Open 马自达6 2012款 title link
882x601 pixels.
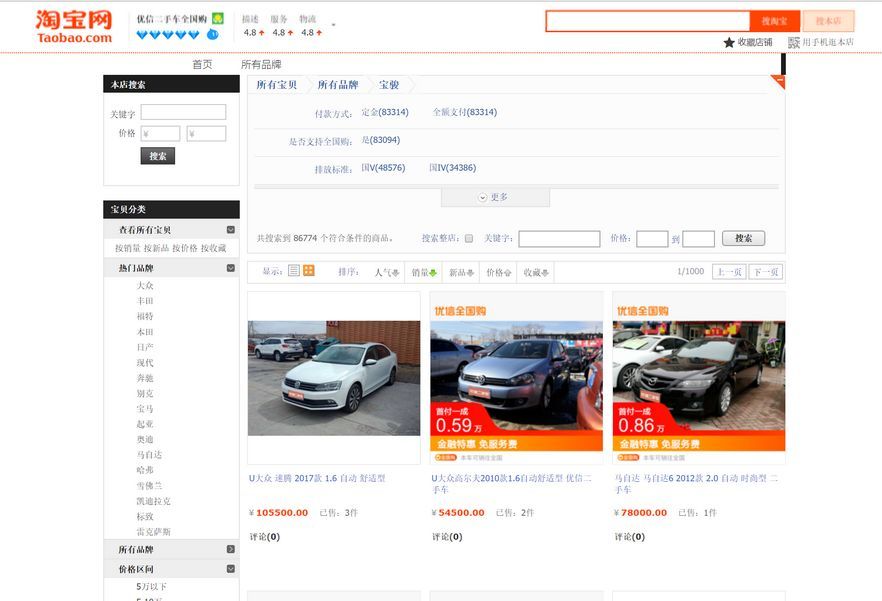tap(696, 484)
